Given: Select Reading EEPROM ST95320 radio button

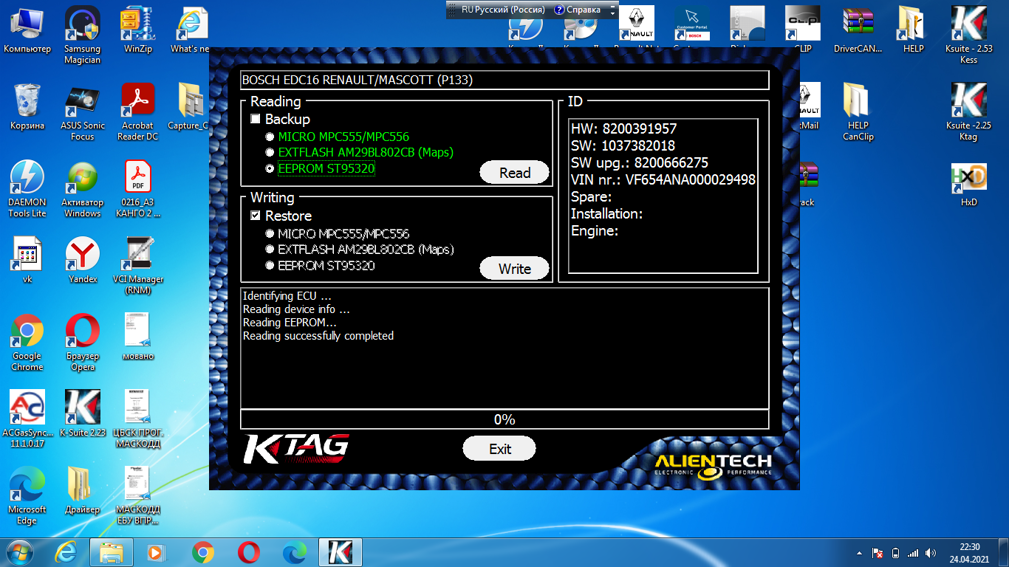Looking at the screenshot, I should click(270, 169).
